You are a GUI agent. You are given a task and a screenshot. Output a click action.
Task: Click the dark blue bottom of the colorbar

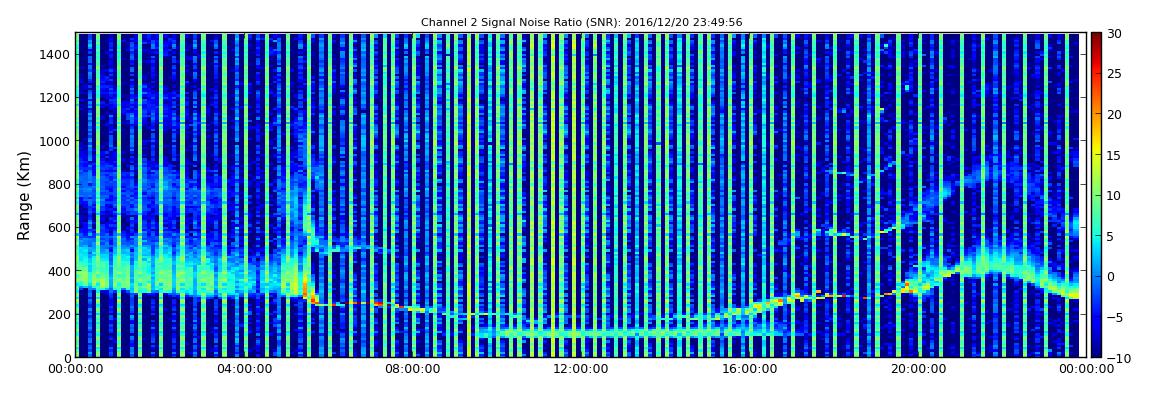coord(1096,350)
